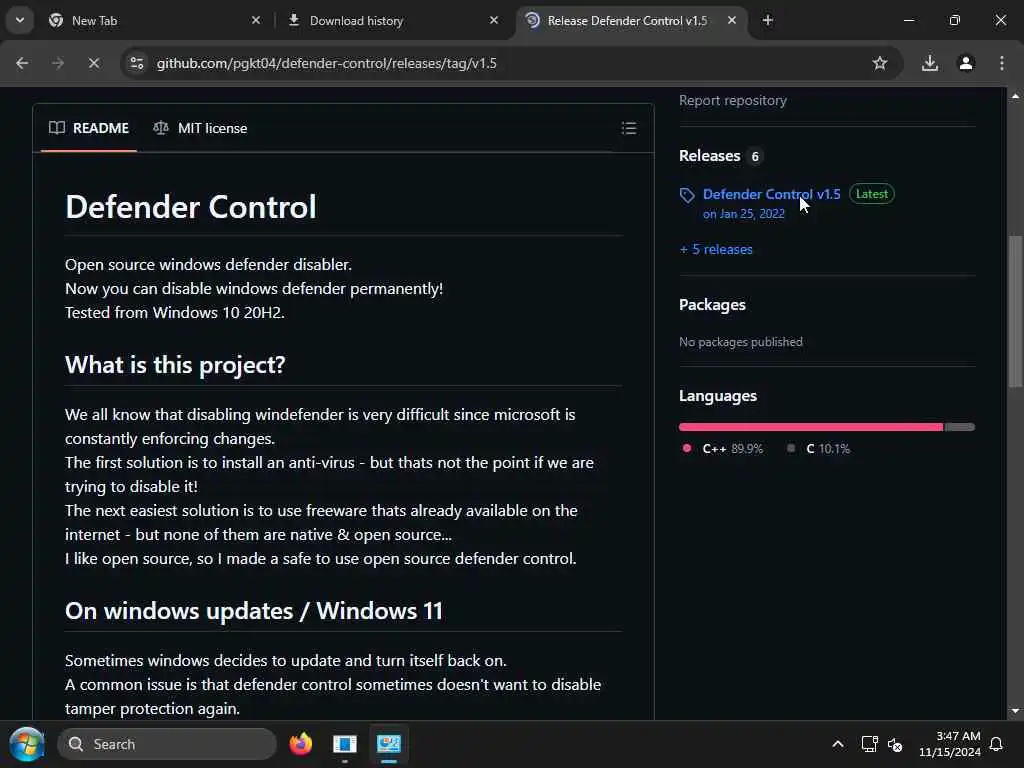Click the 'Defender Control' main heading
This screenshot has height=768, width=1024.
(x=191, y=207)
